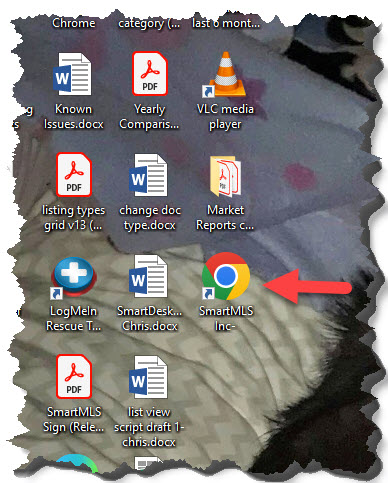
Task: Select the Known Issues.docx Word icon
Action: pyautogui.click(x=72, y=74)
